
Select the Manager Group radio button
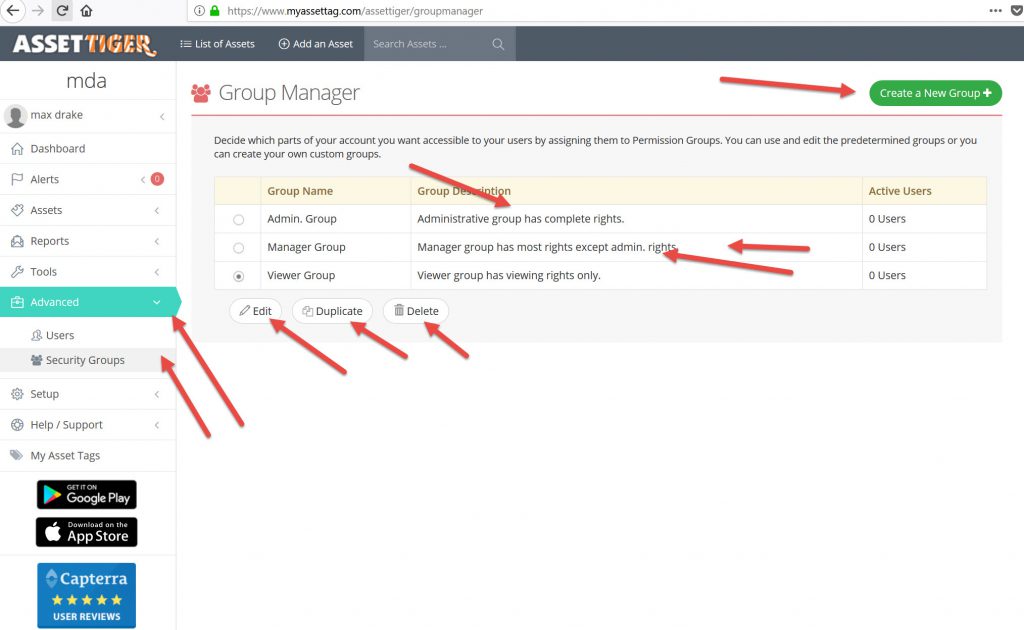pos(238,247)
